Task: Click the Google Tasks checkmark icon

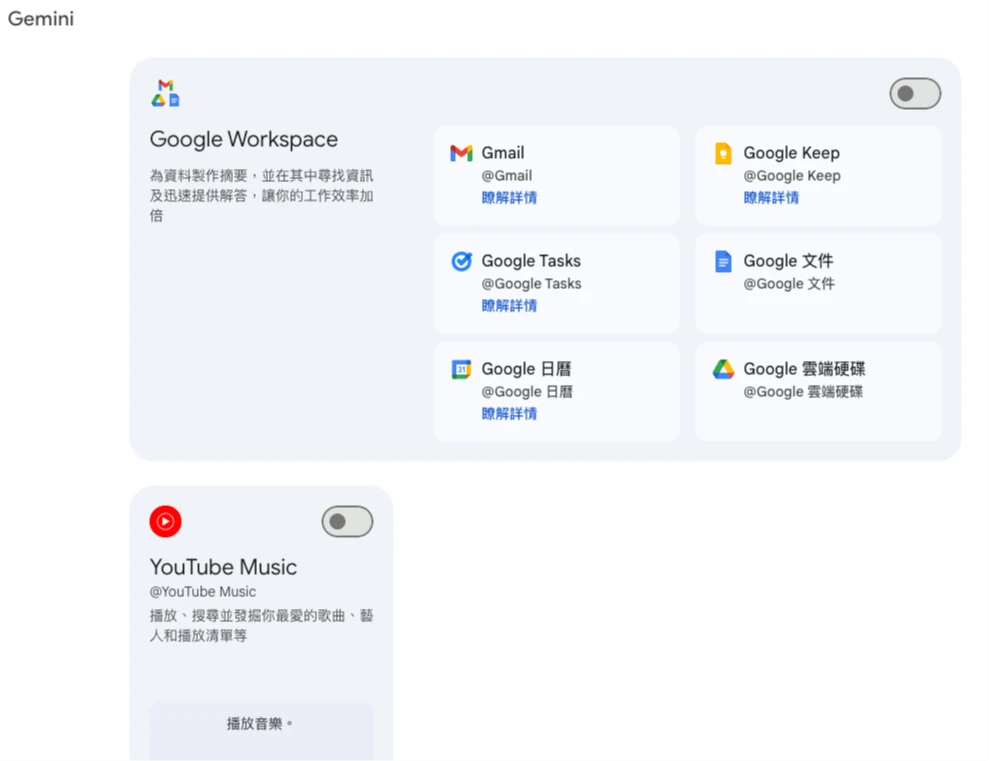Action: tap(461, 261)
